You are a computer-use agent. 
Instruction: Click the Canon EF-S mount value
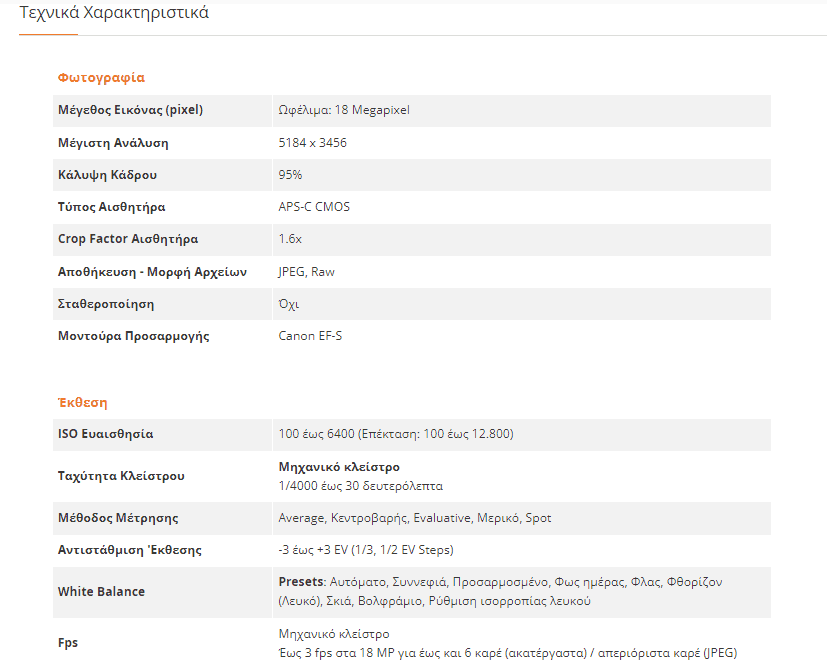(x=310, y=336)
